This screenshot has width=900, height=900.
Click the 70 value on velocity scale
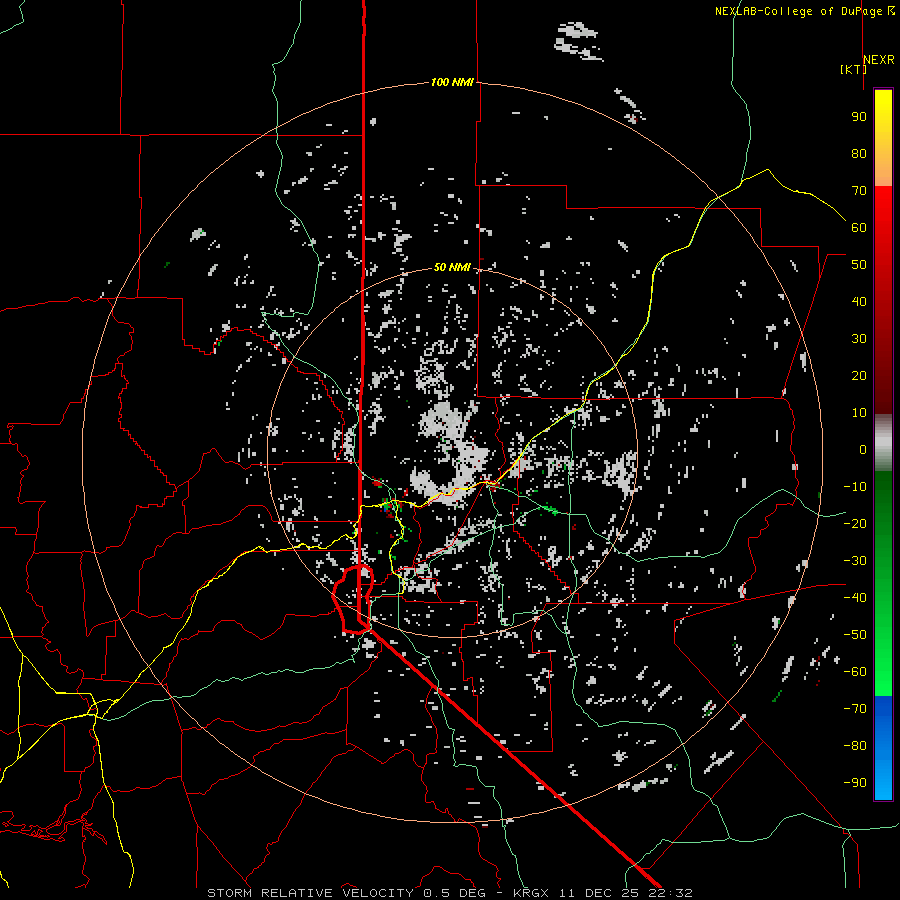(x=859, y=191)
